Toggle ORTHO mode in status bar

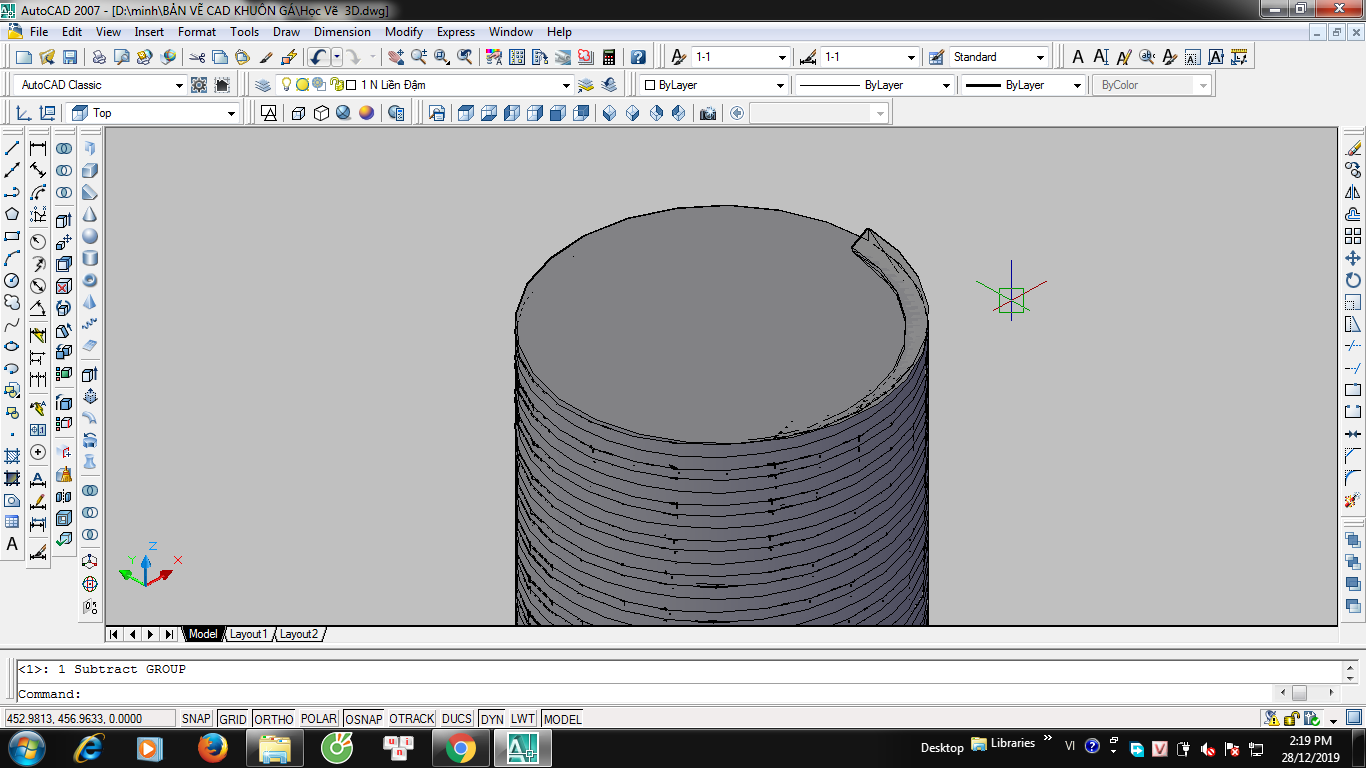click(274, 719)
